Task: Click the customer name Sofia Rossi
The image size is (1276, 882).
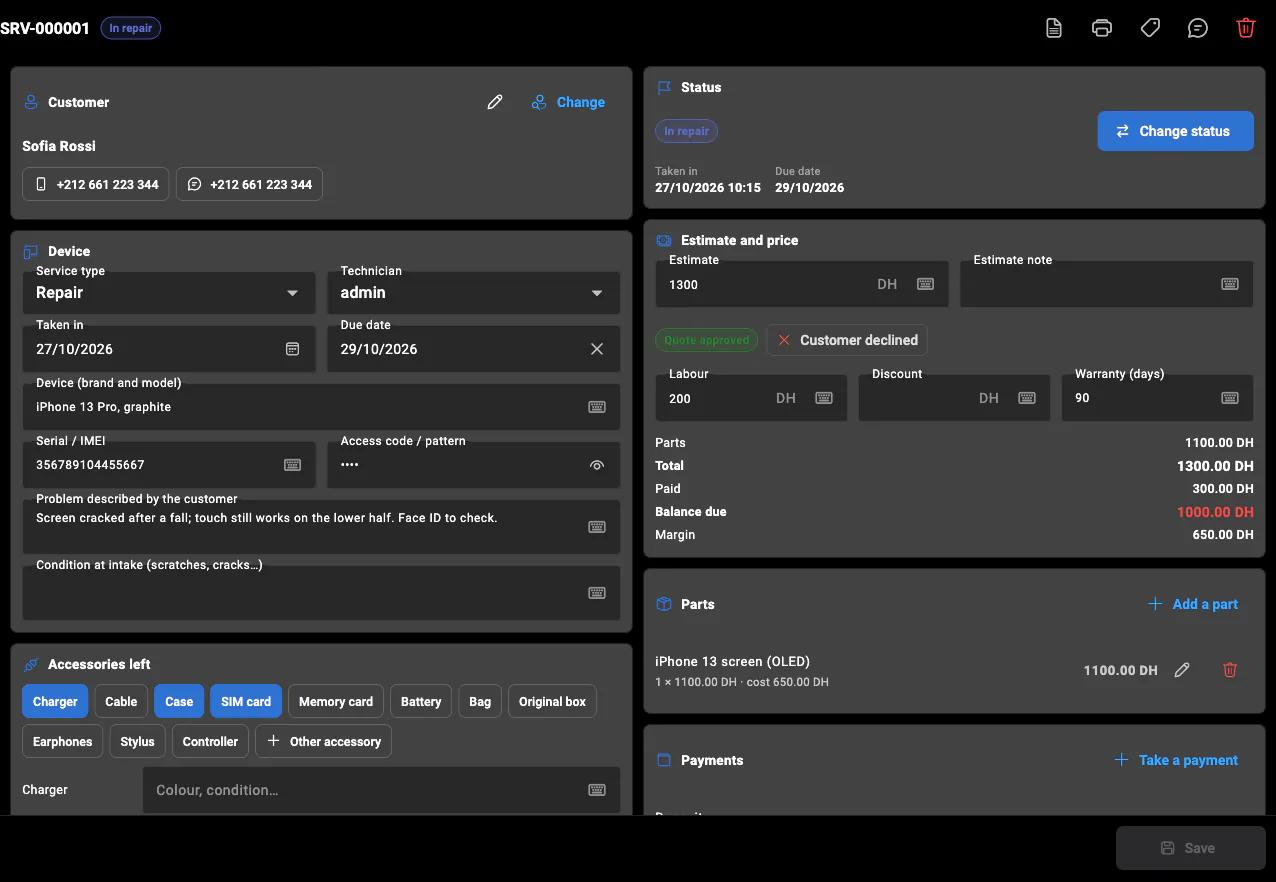Action: pos(59,146)
